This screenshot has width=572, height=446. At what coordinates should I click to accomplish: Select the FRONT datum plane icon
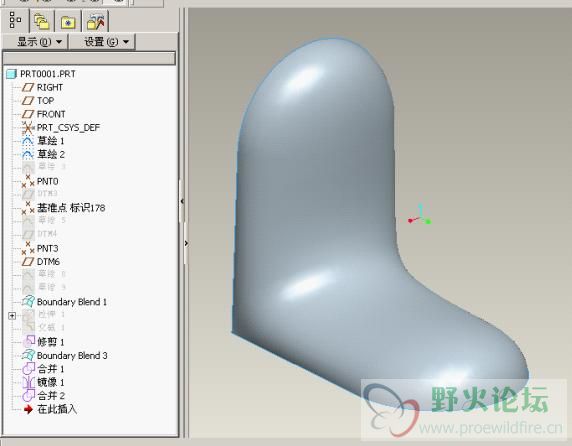(x=28, y=114)
